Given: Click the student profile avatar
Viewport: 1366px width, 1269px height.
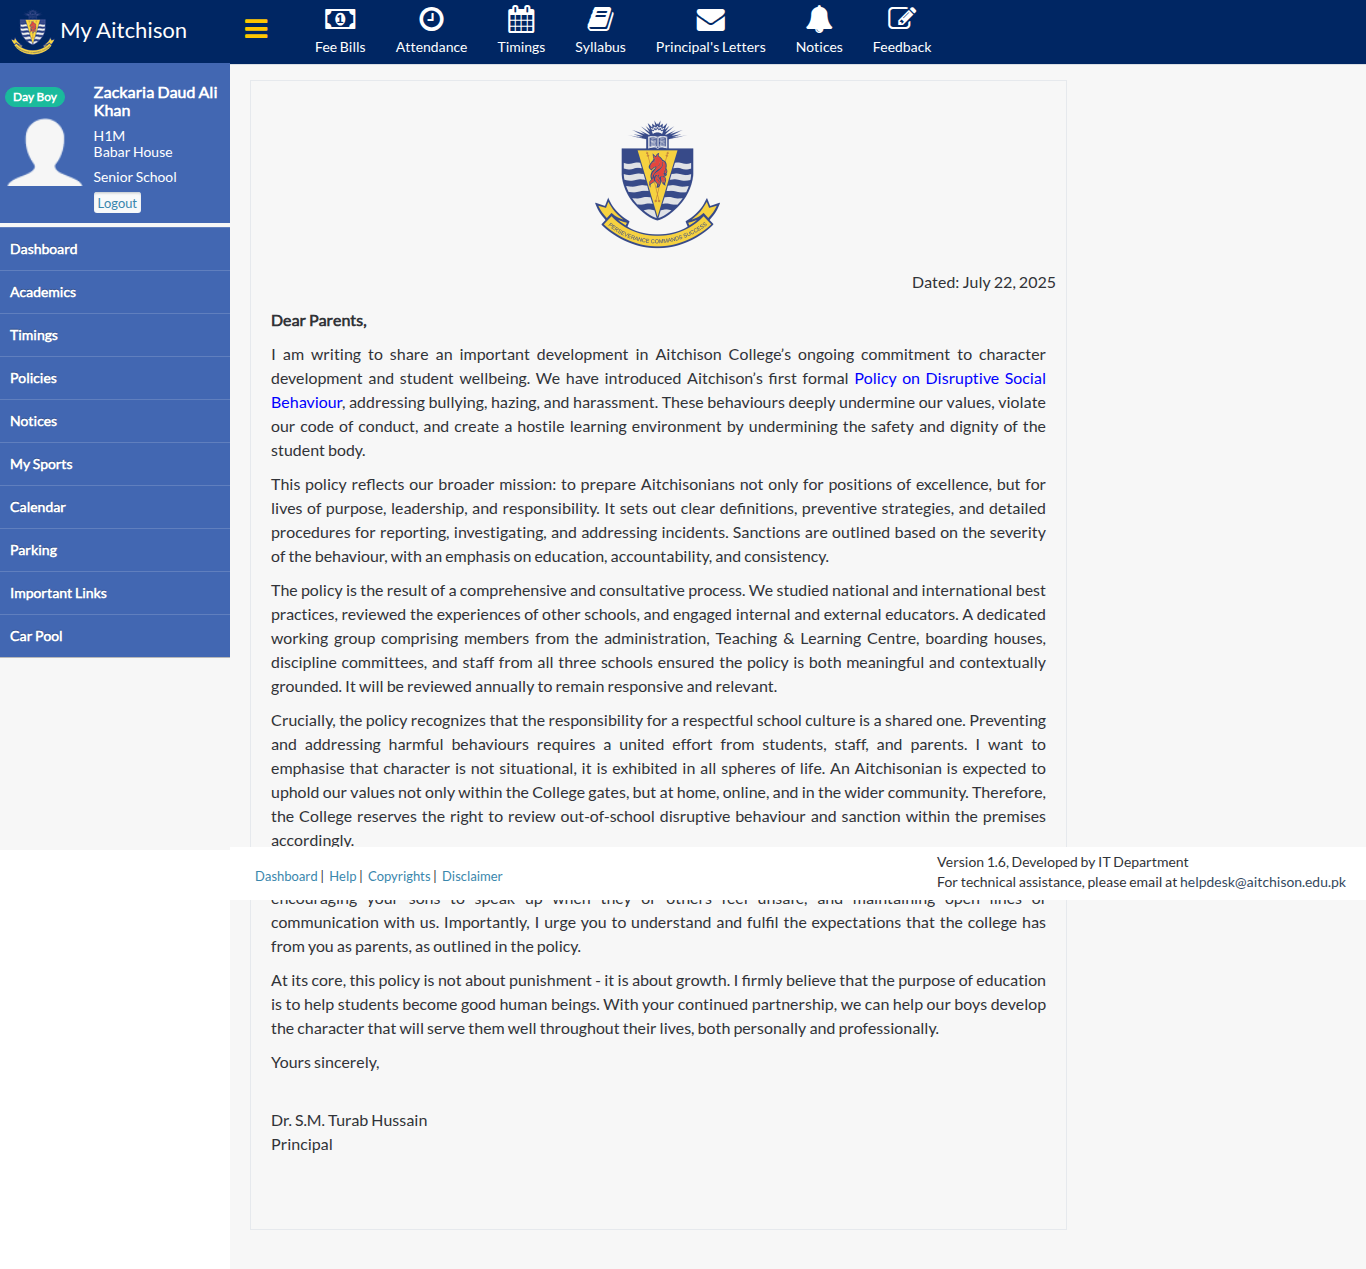Looking at the screenshot, I should (45, 152).
